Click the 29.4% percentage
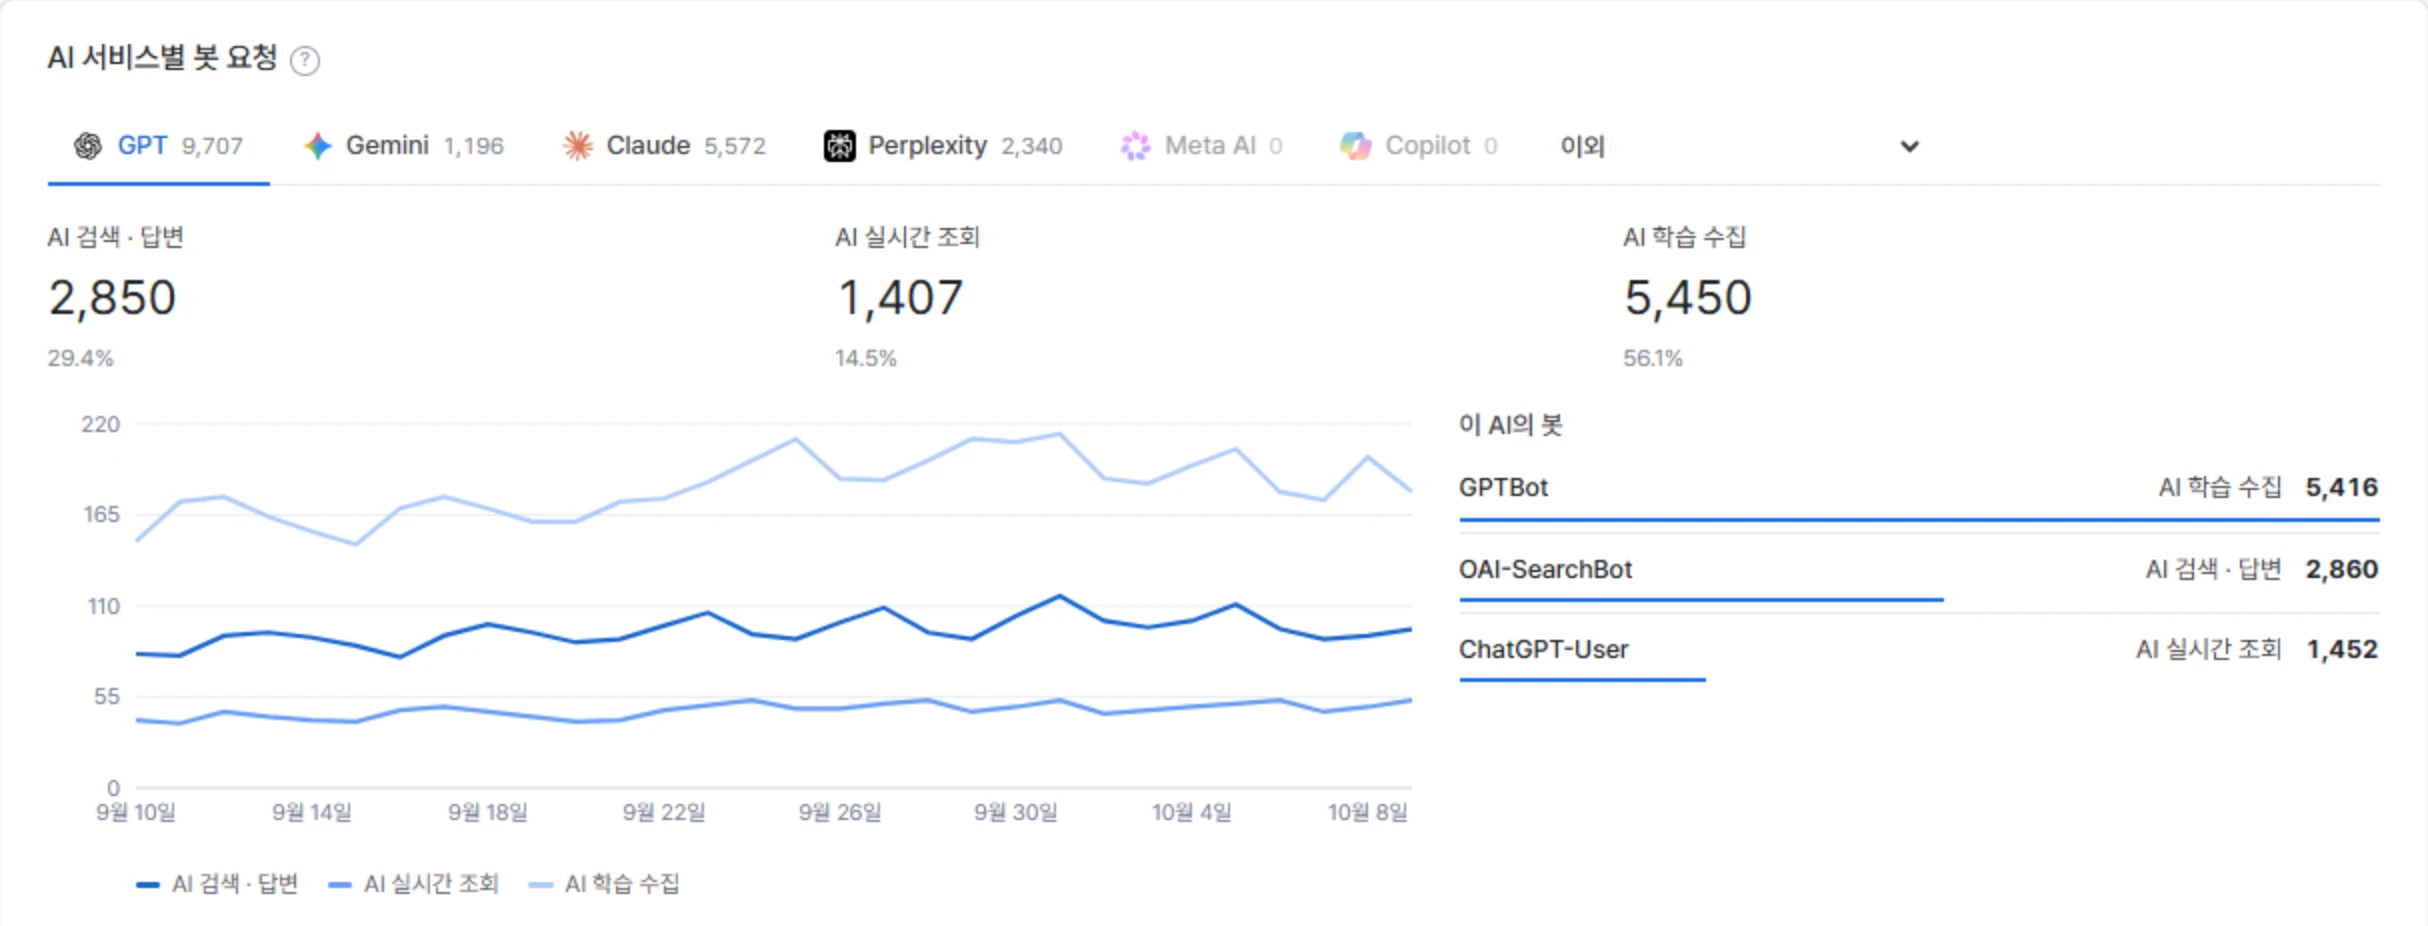The height and width of the screenshot is (926, 2428). 81,358
